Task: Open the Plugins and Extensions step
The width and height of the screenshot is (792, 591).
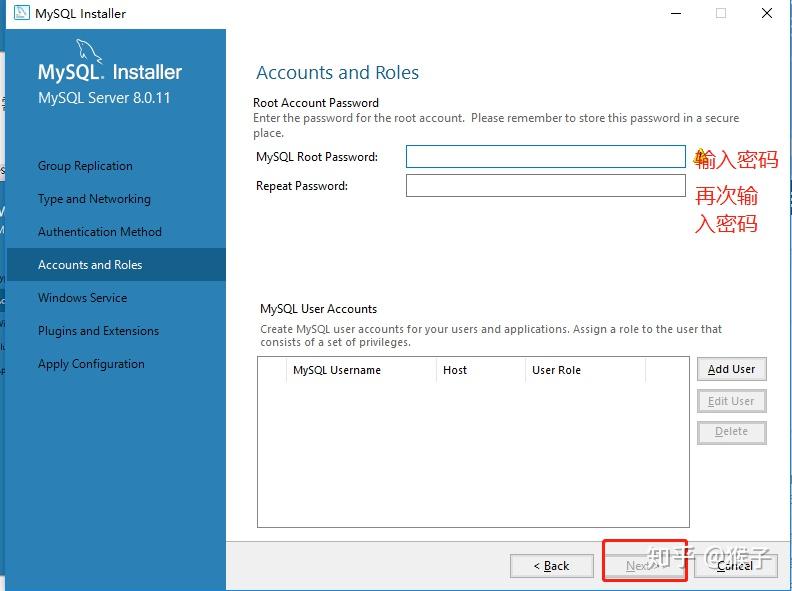Action: click(98, 331)
